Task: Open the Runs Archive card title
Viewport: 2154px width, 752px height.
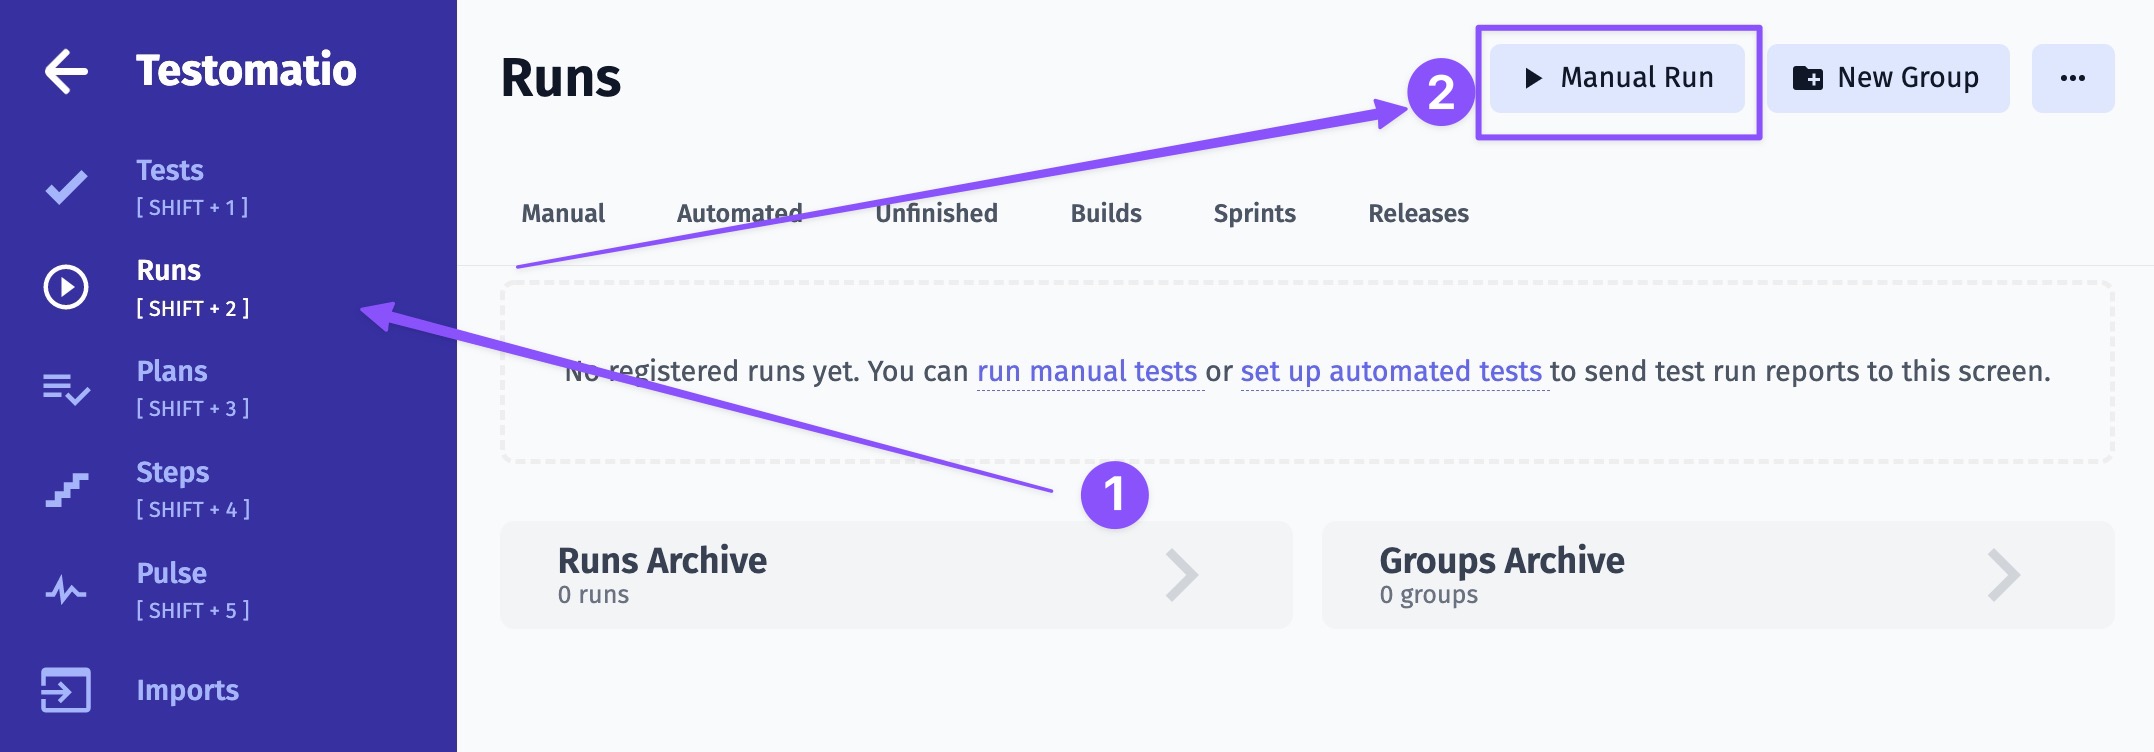Action: point(662,561)
